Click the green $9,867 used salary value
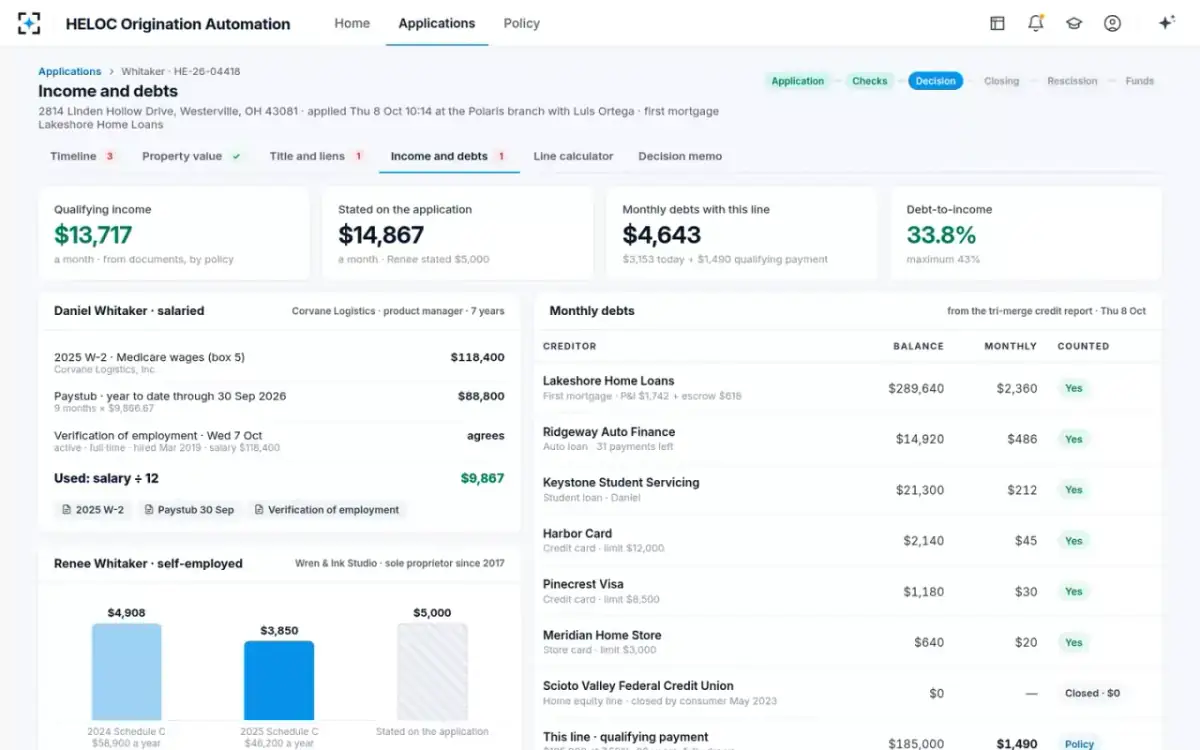1200x750 pixels. 483,478
